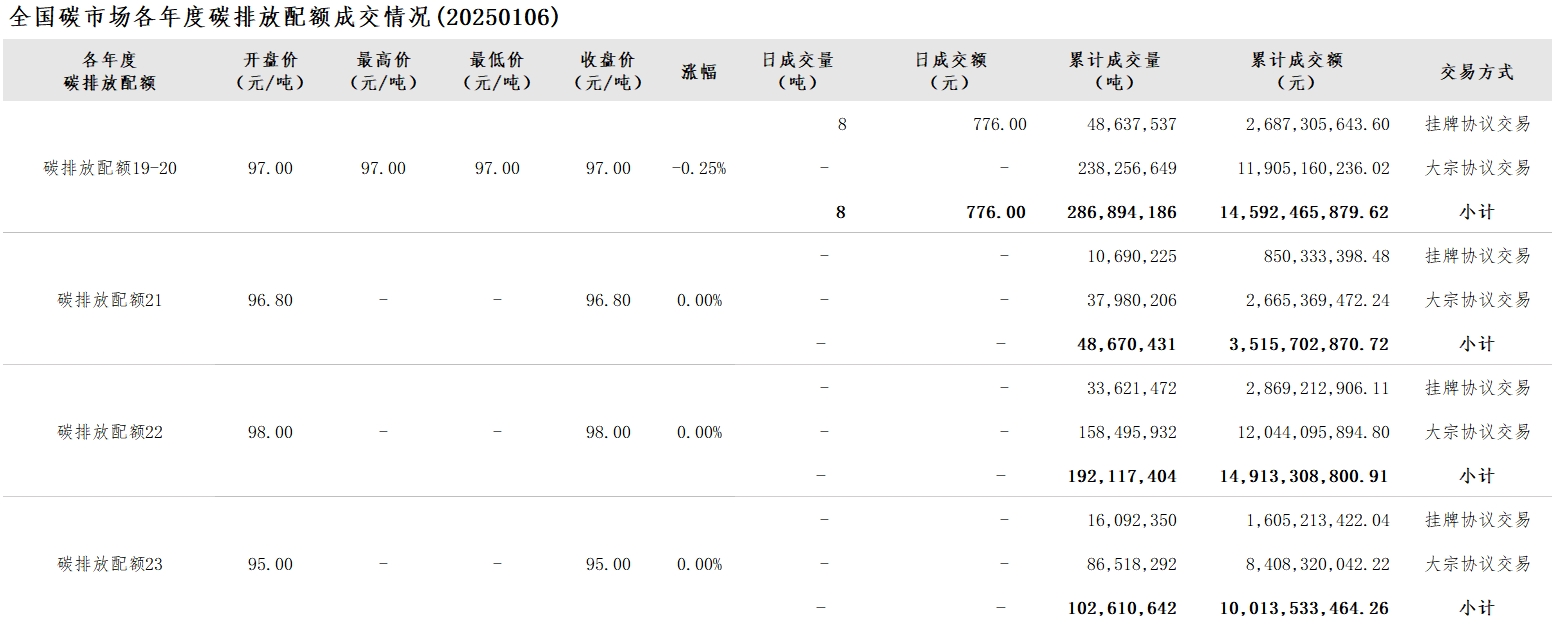
Task: Click the 776.00 daily amount in 挂牌协议交易 row
Action: 999,124
